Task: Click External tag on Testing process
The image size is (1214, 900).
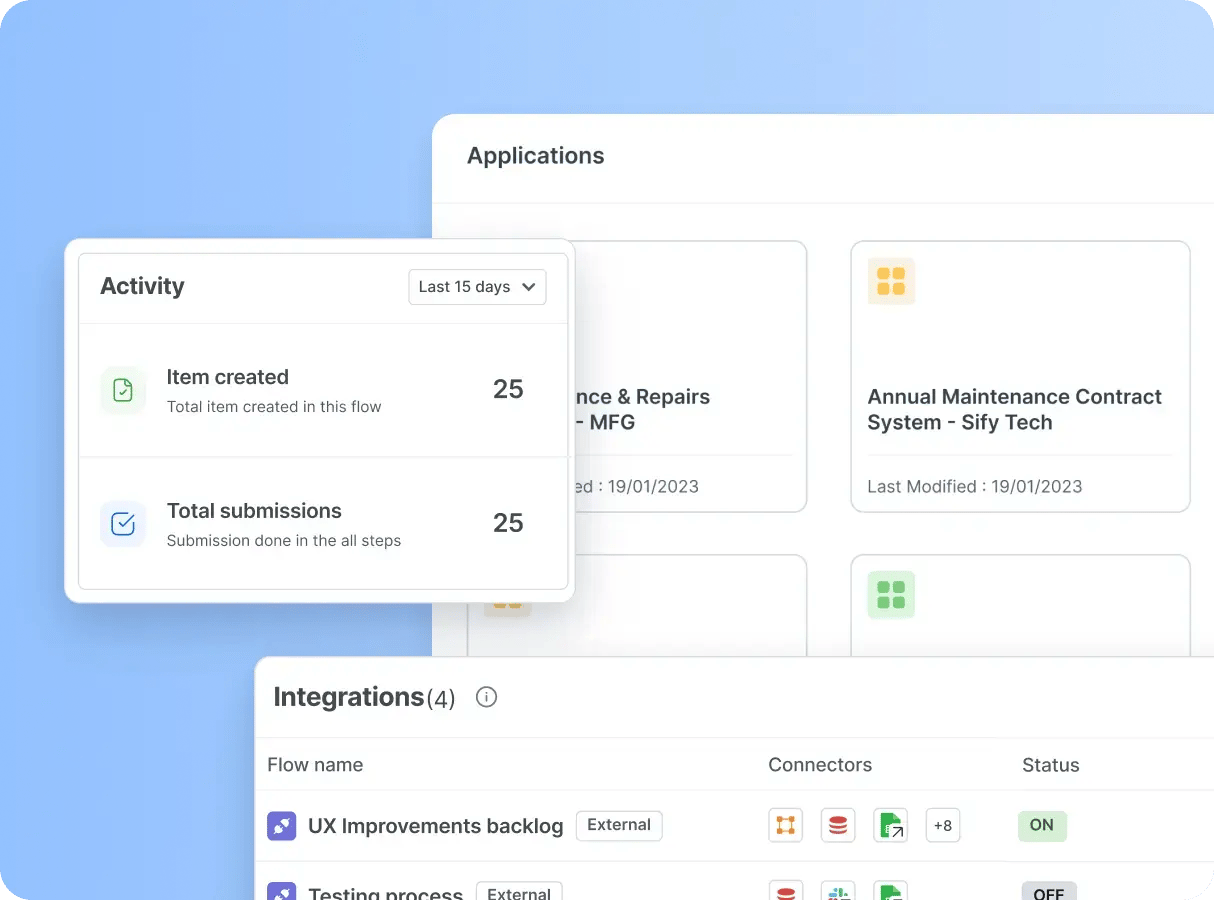Action: tap(519, 891)
